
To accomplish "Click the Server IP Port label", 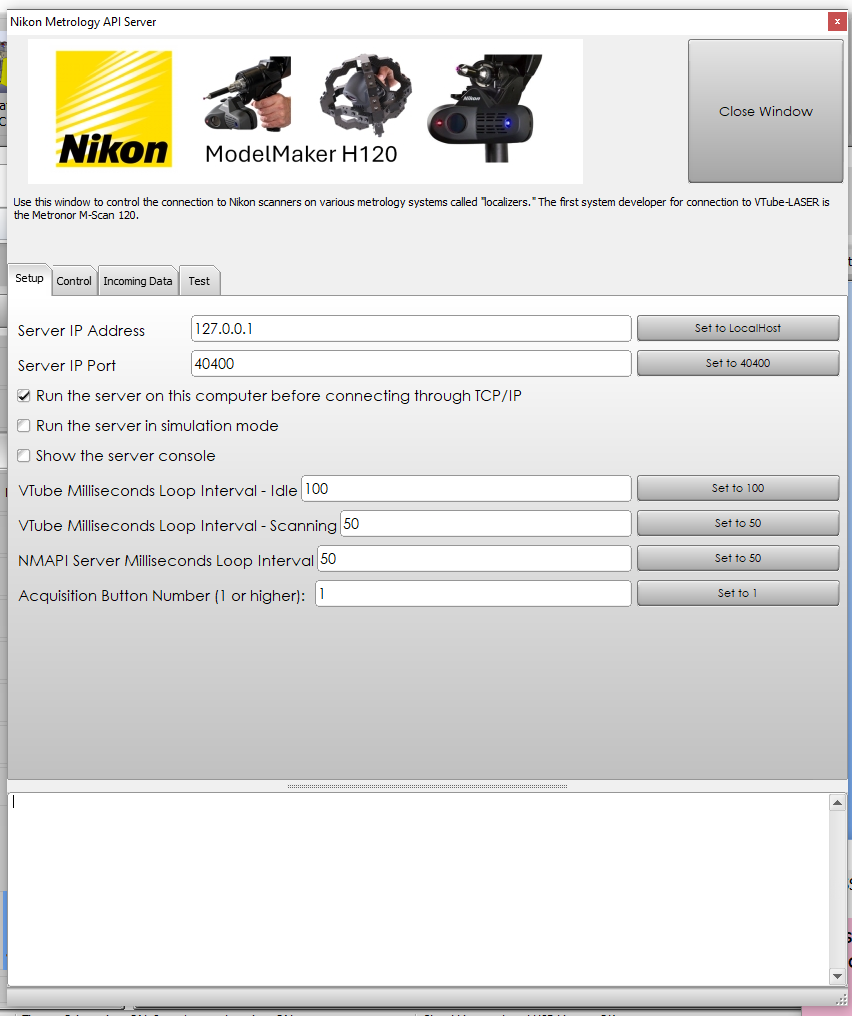I will coord(67,365).
